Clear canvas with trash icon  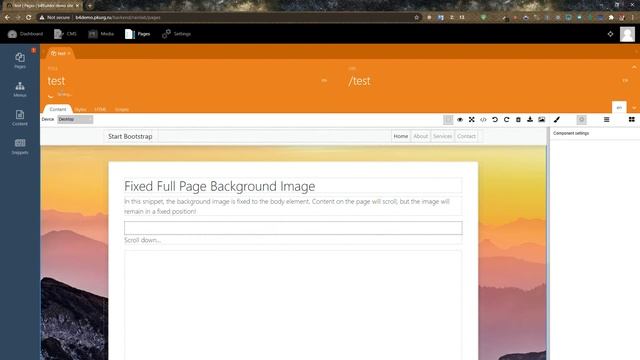[518, 120]
